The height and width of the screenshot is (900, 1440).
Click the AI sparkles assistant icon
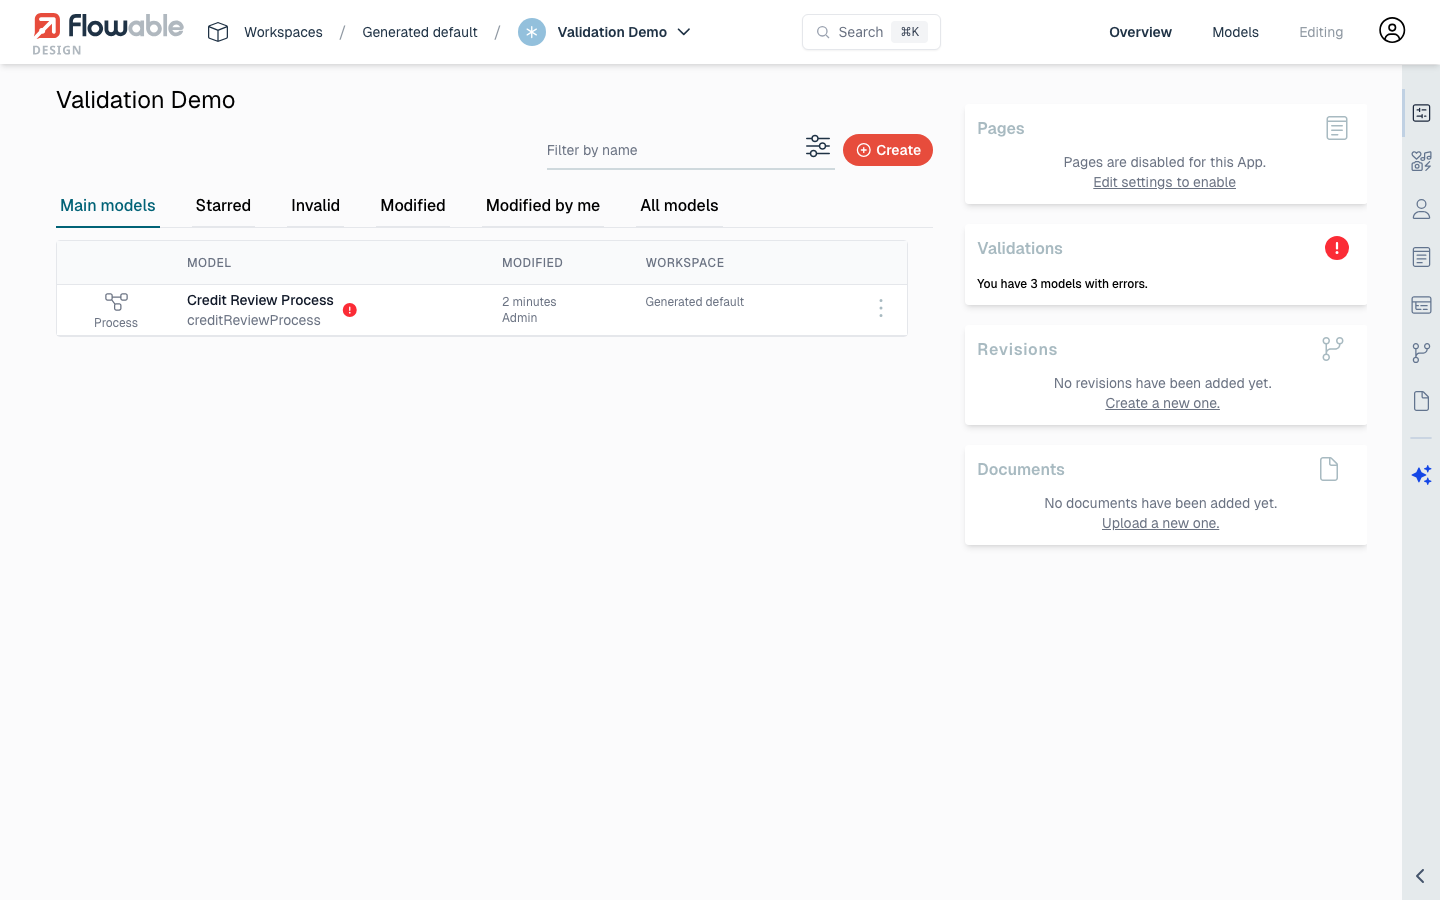pos(1421,475)
